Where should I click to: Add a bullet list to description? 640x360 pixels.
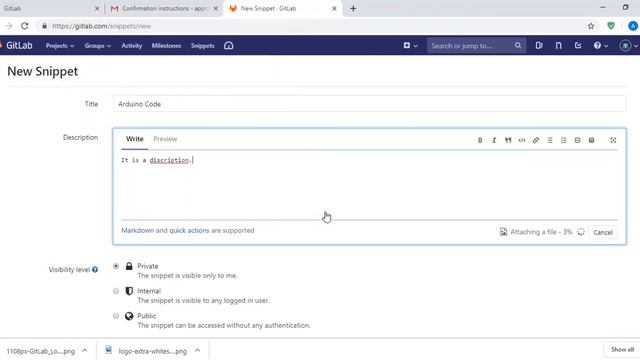point(549,140)
